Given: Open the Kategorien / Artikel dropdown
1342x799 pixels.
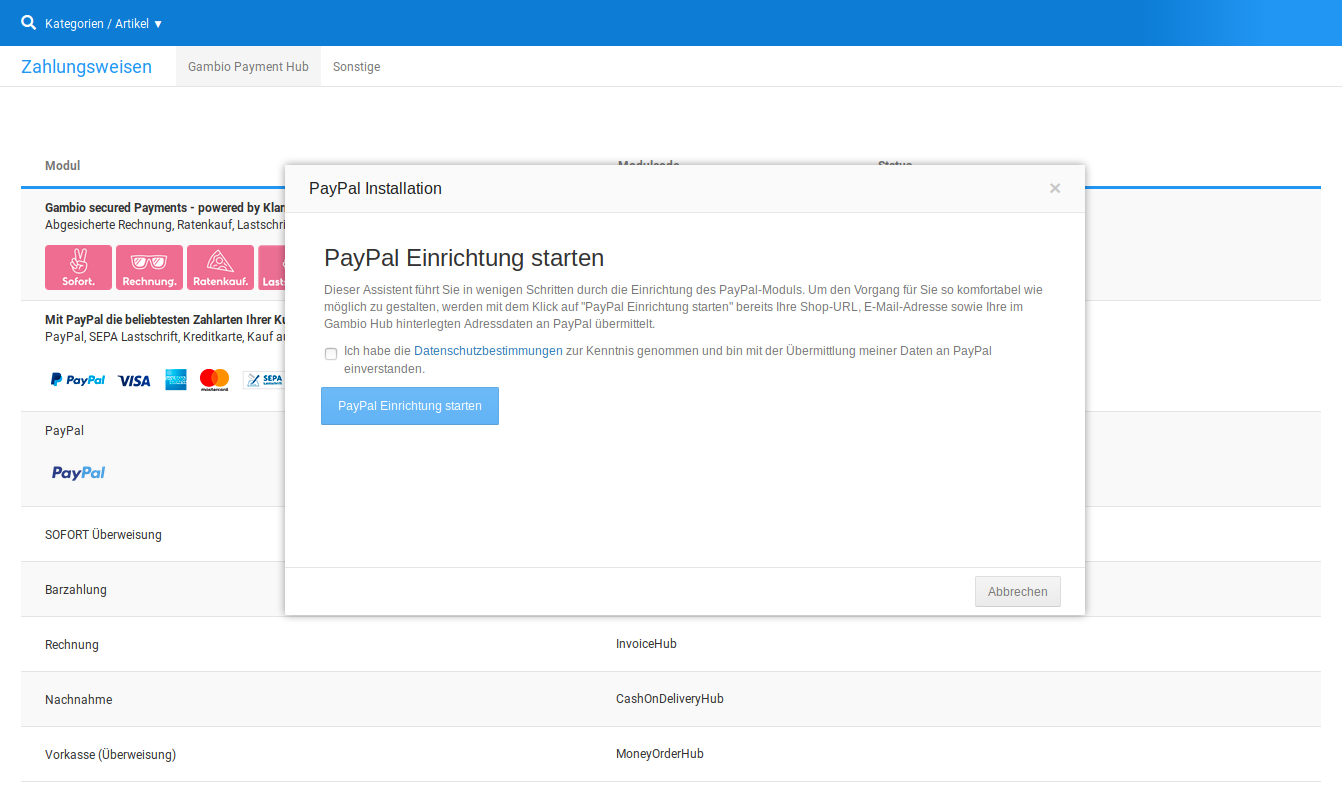Looking at the screenshot, I should pyautogui.click(x=104, y=23).
